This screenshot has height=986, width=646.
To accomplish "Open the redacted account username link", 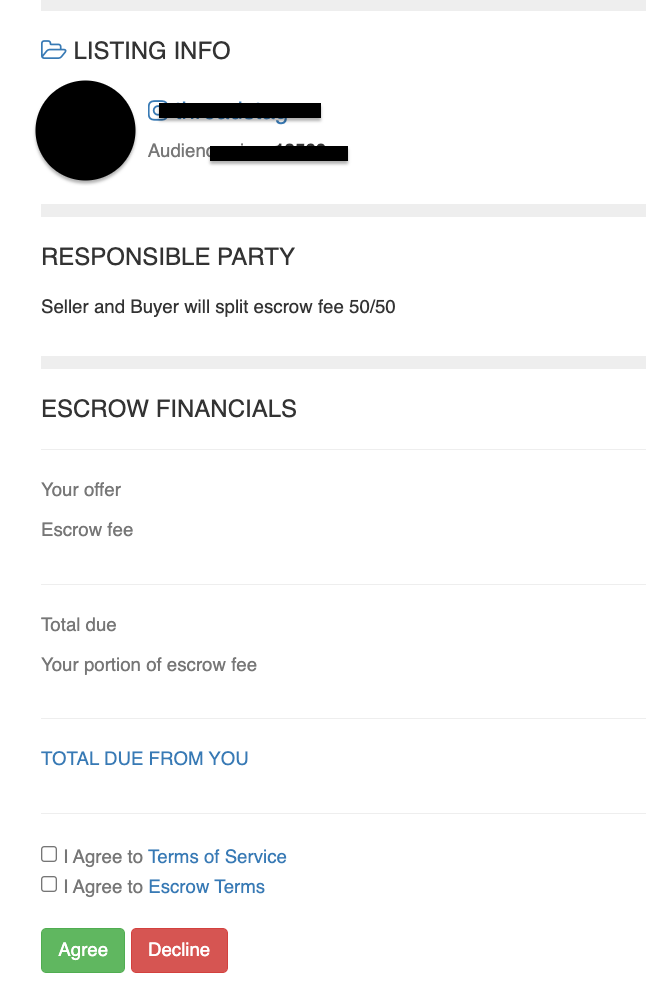I will (x=240, y=111).
